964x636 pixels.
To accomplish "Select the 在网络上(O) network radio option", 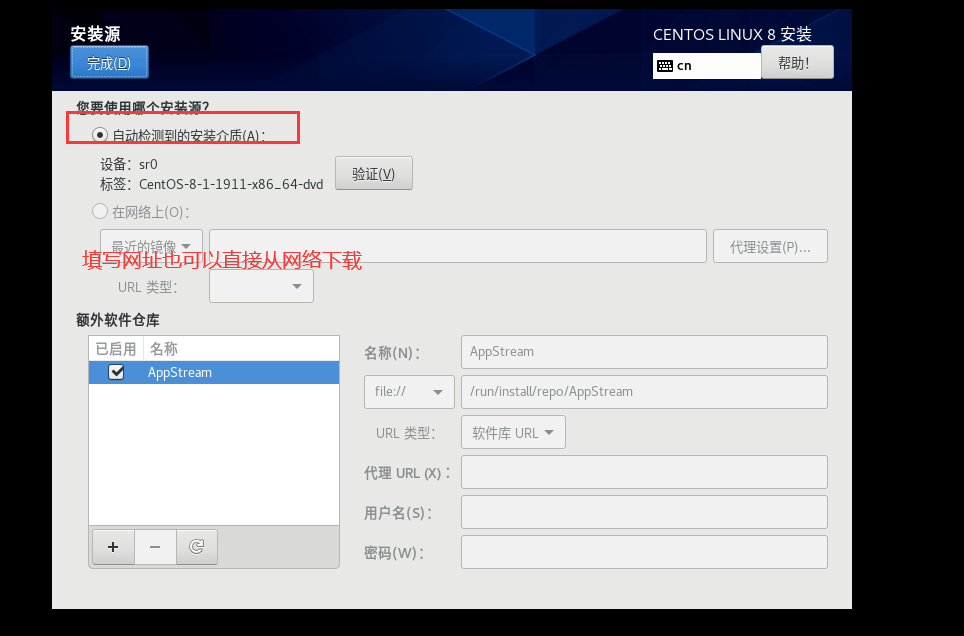I will pos(100,212).
